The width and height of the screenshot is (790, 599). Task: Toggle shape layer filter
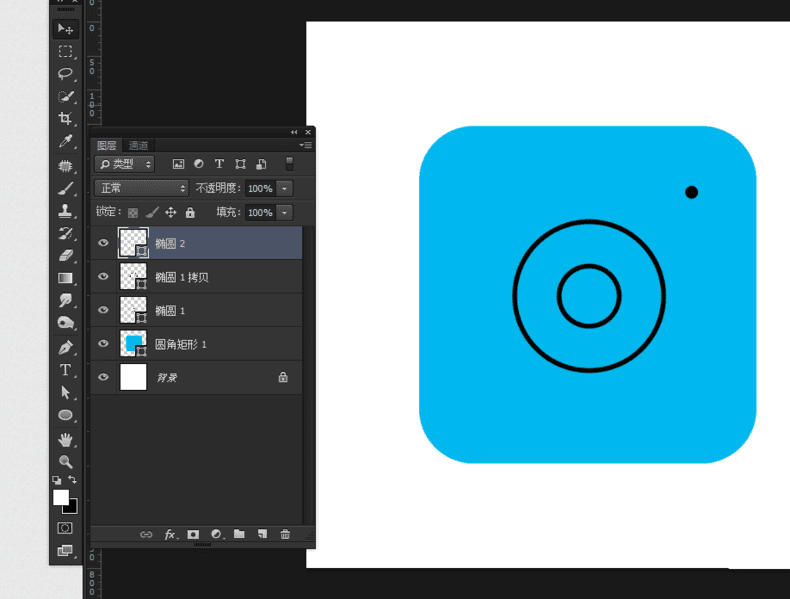pos(240,164)
